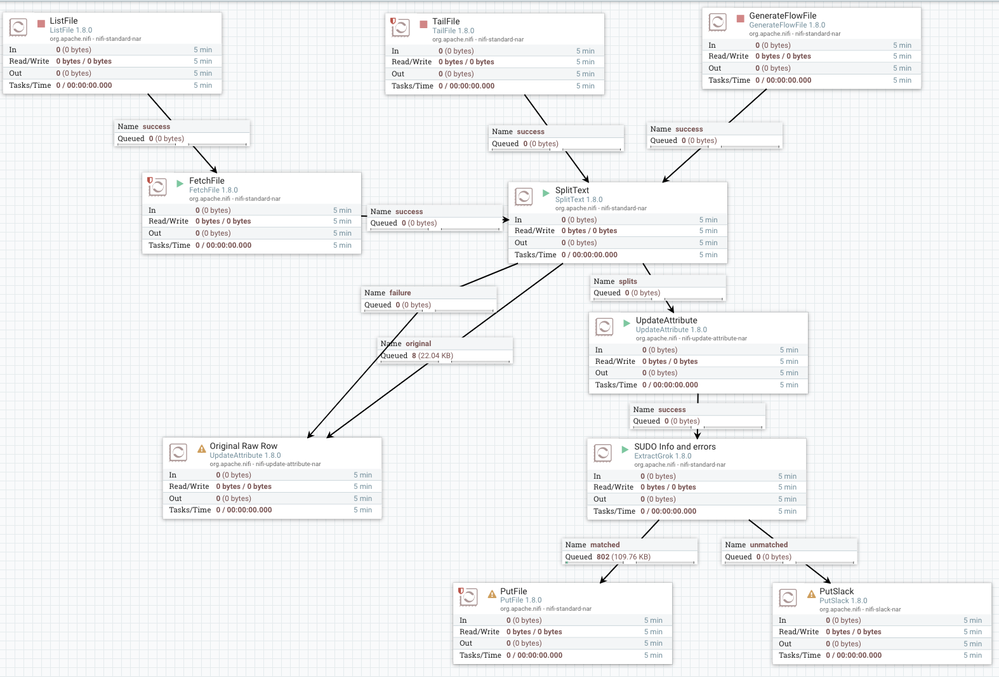Click the SplitText processor icon
The image size is (999, 677).
pos(524,197)
